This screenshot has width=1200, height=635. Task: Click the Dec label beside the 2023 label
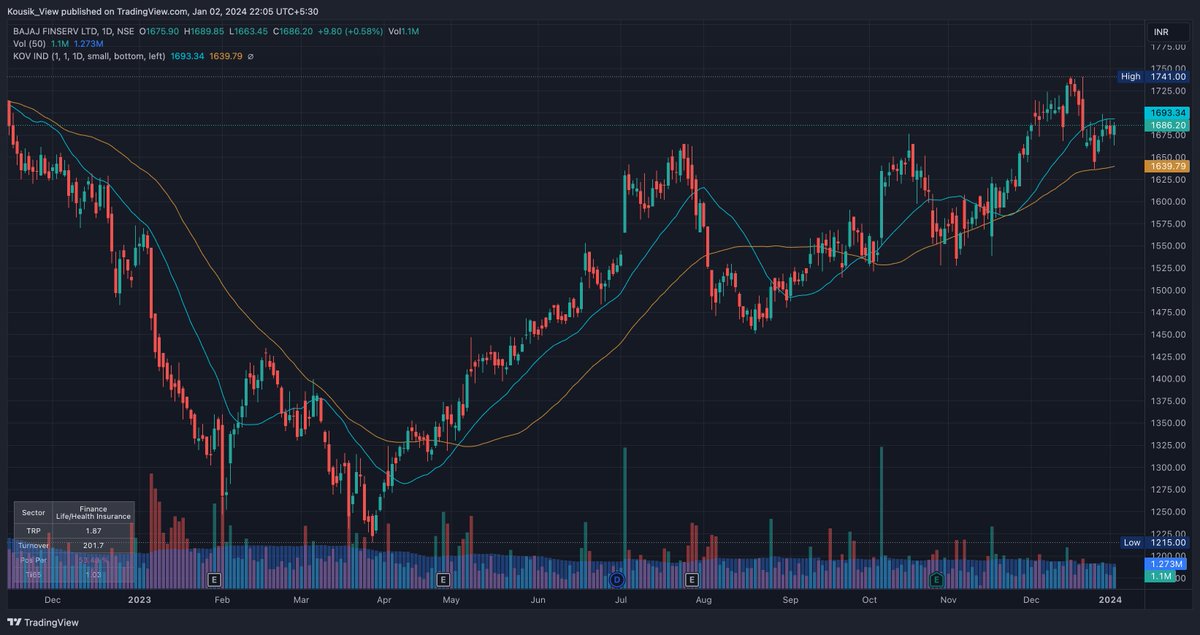coord(53,599)
